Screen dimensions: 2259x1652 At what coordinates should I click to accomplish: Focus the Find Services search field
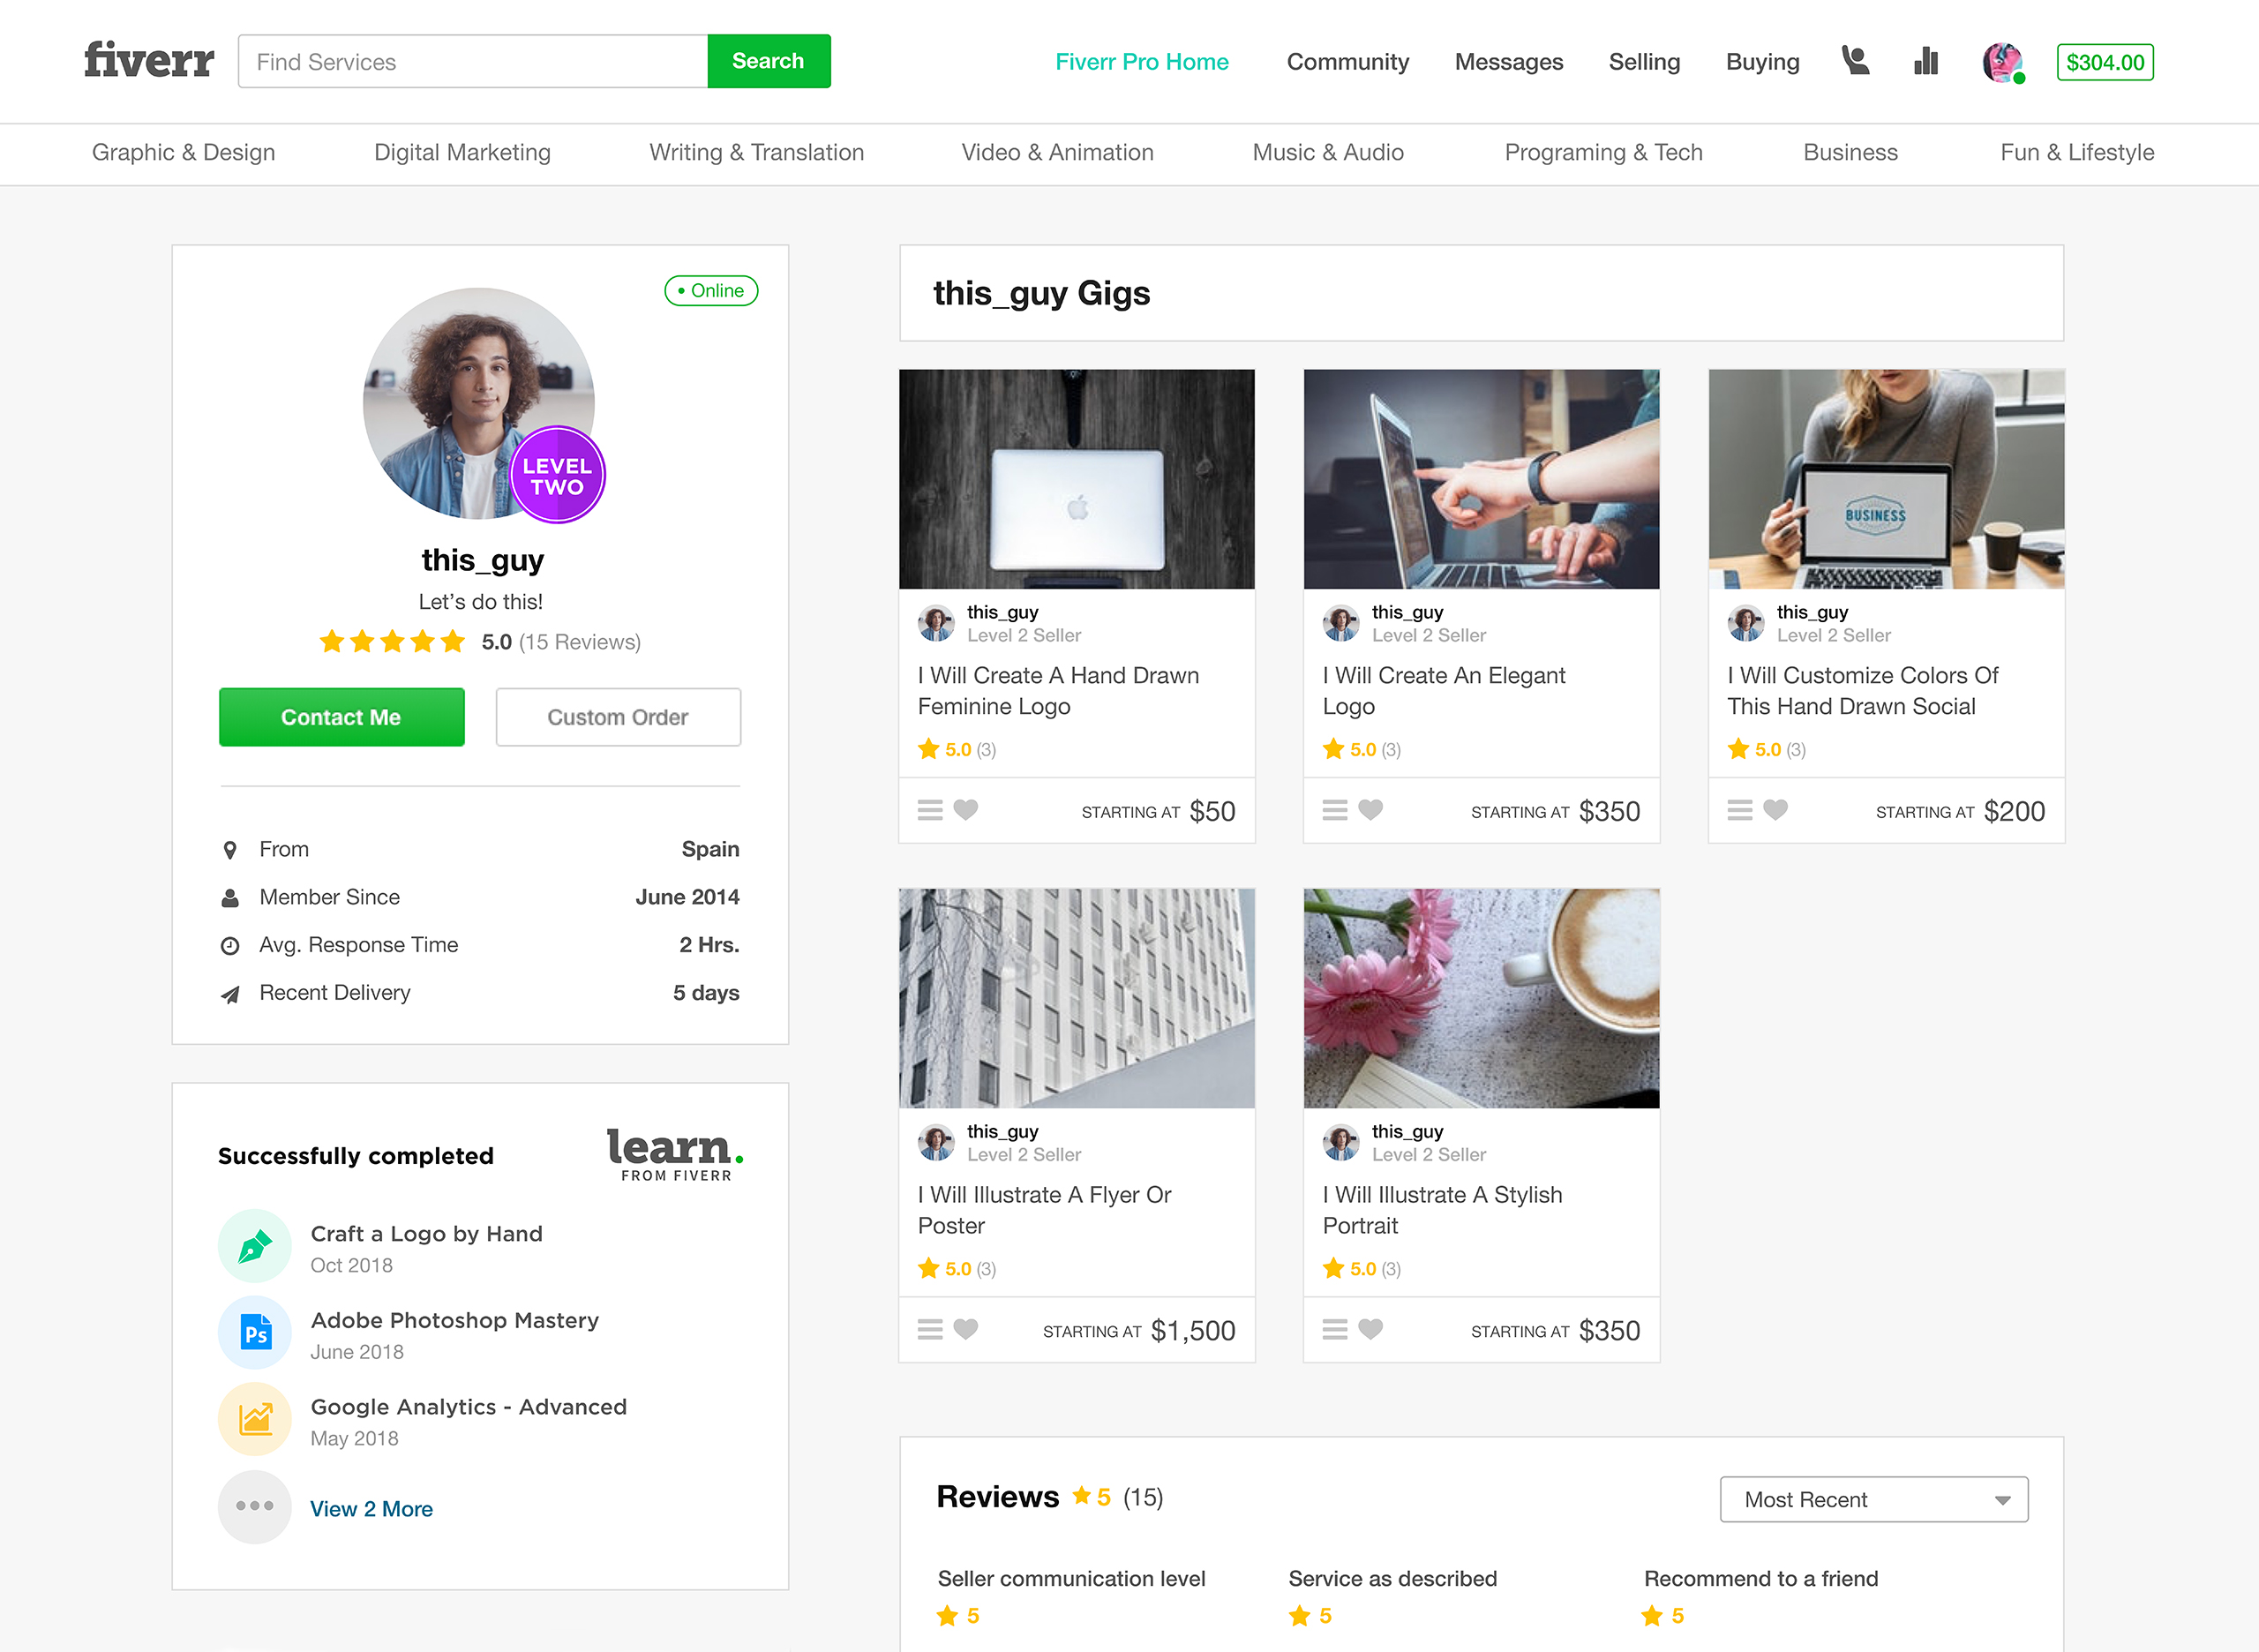(x=472, y=62)
